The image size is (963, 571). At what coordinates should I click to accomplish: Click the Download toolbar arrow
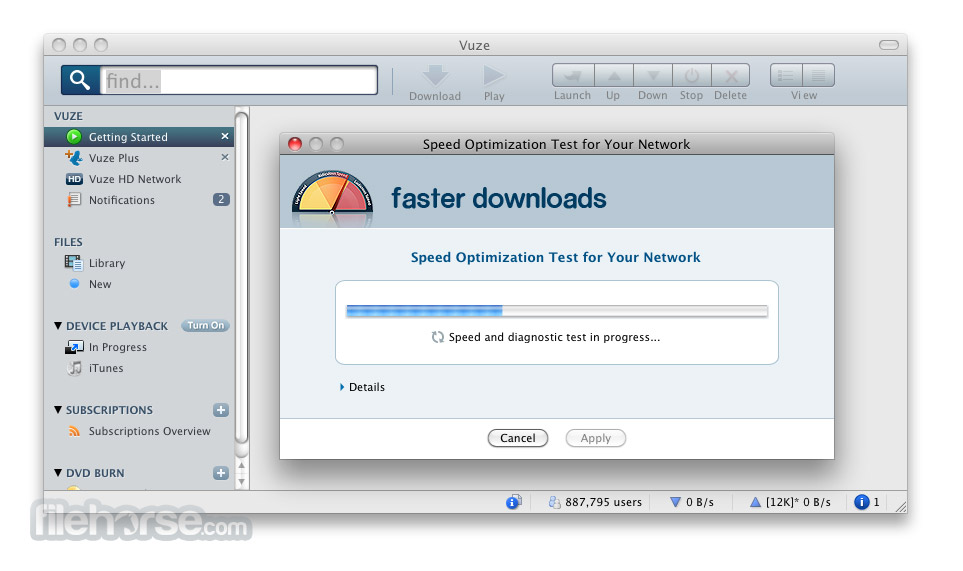(435, 75)
